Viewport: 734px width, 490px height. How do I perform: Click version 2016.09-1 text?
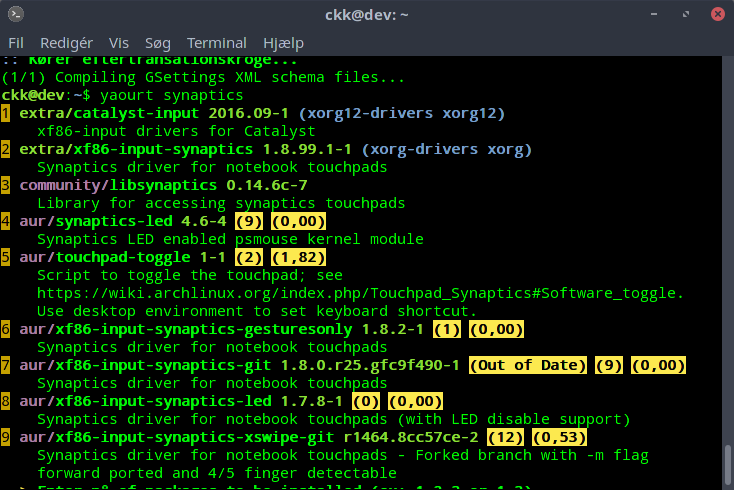pyautogui.click(x=248, y=113)
